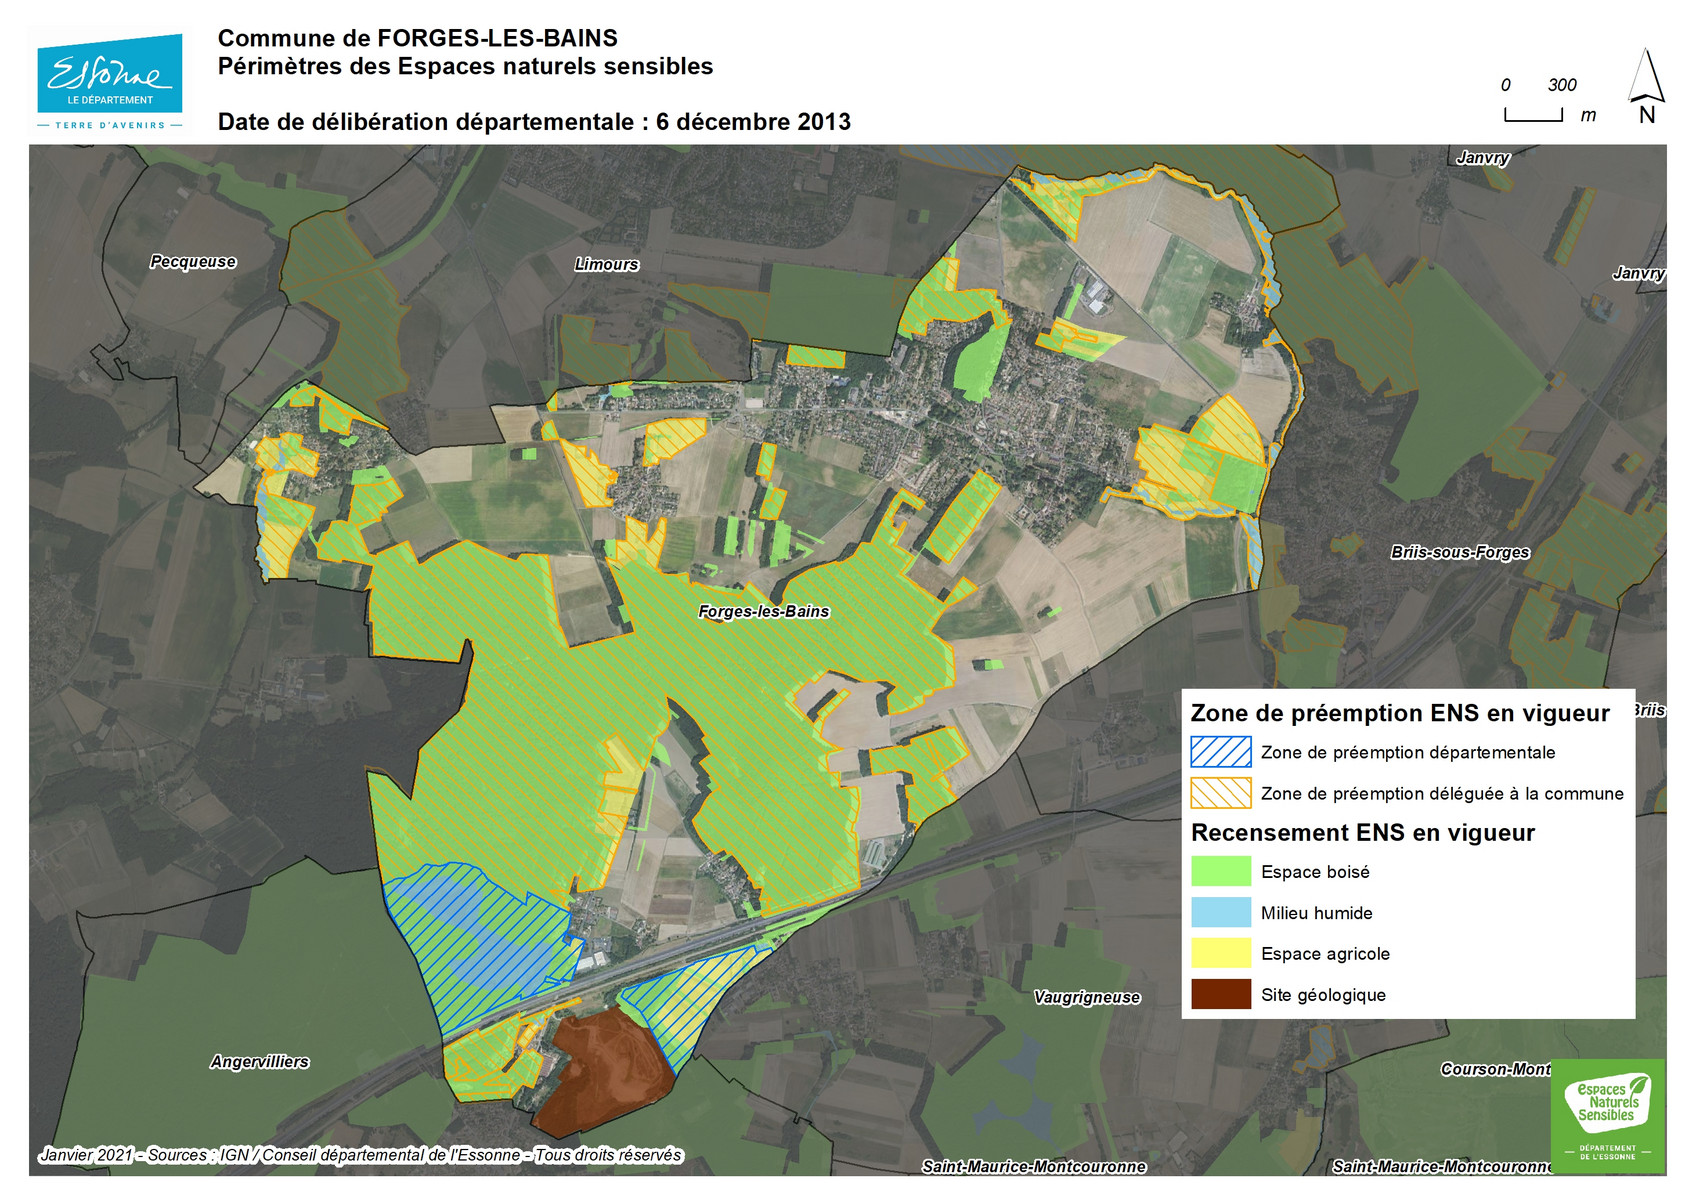The width and height of the screenshot is (1696, 1200).
Task: Click the 'Forges-les-Bains' map label
Action: click(764, 611)
